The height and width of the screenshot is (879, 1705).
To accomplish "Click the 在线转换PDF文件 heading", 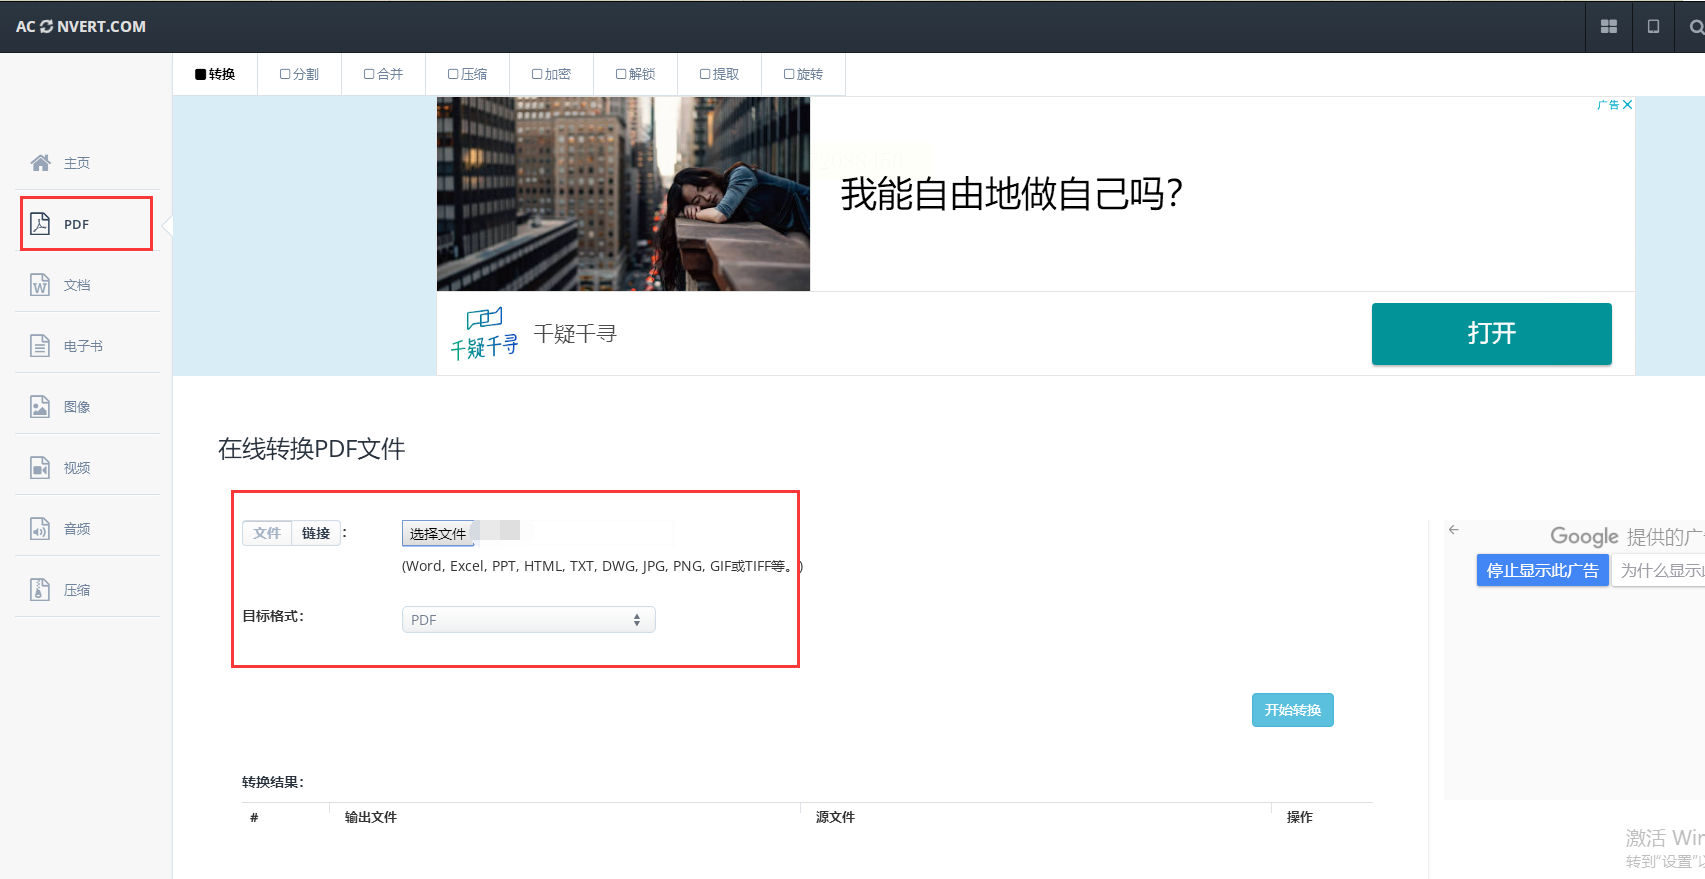I will (312, 449).
